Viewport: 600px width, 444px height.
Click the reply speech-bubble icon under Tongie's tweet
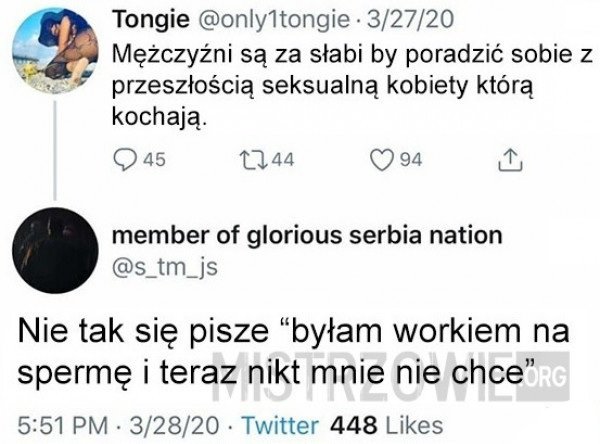[x=125, y=158]
